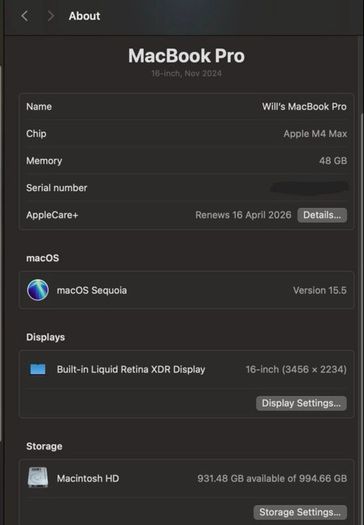Screen dimensions: 364x525
Task: Click the MacBook Pro heading
Action: coord(187,56)
